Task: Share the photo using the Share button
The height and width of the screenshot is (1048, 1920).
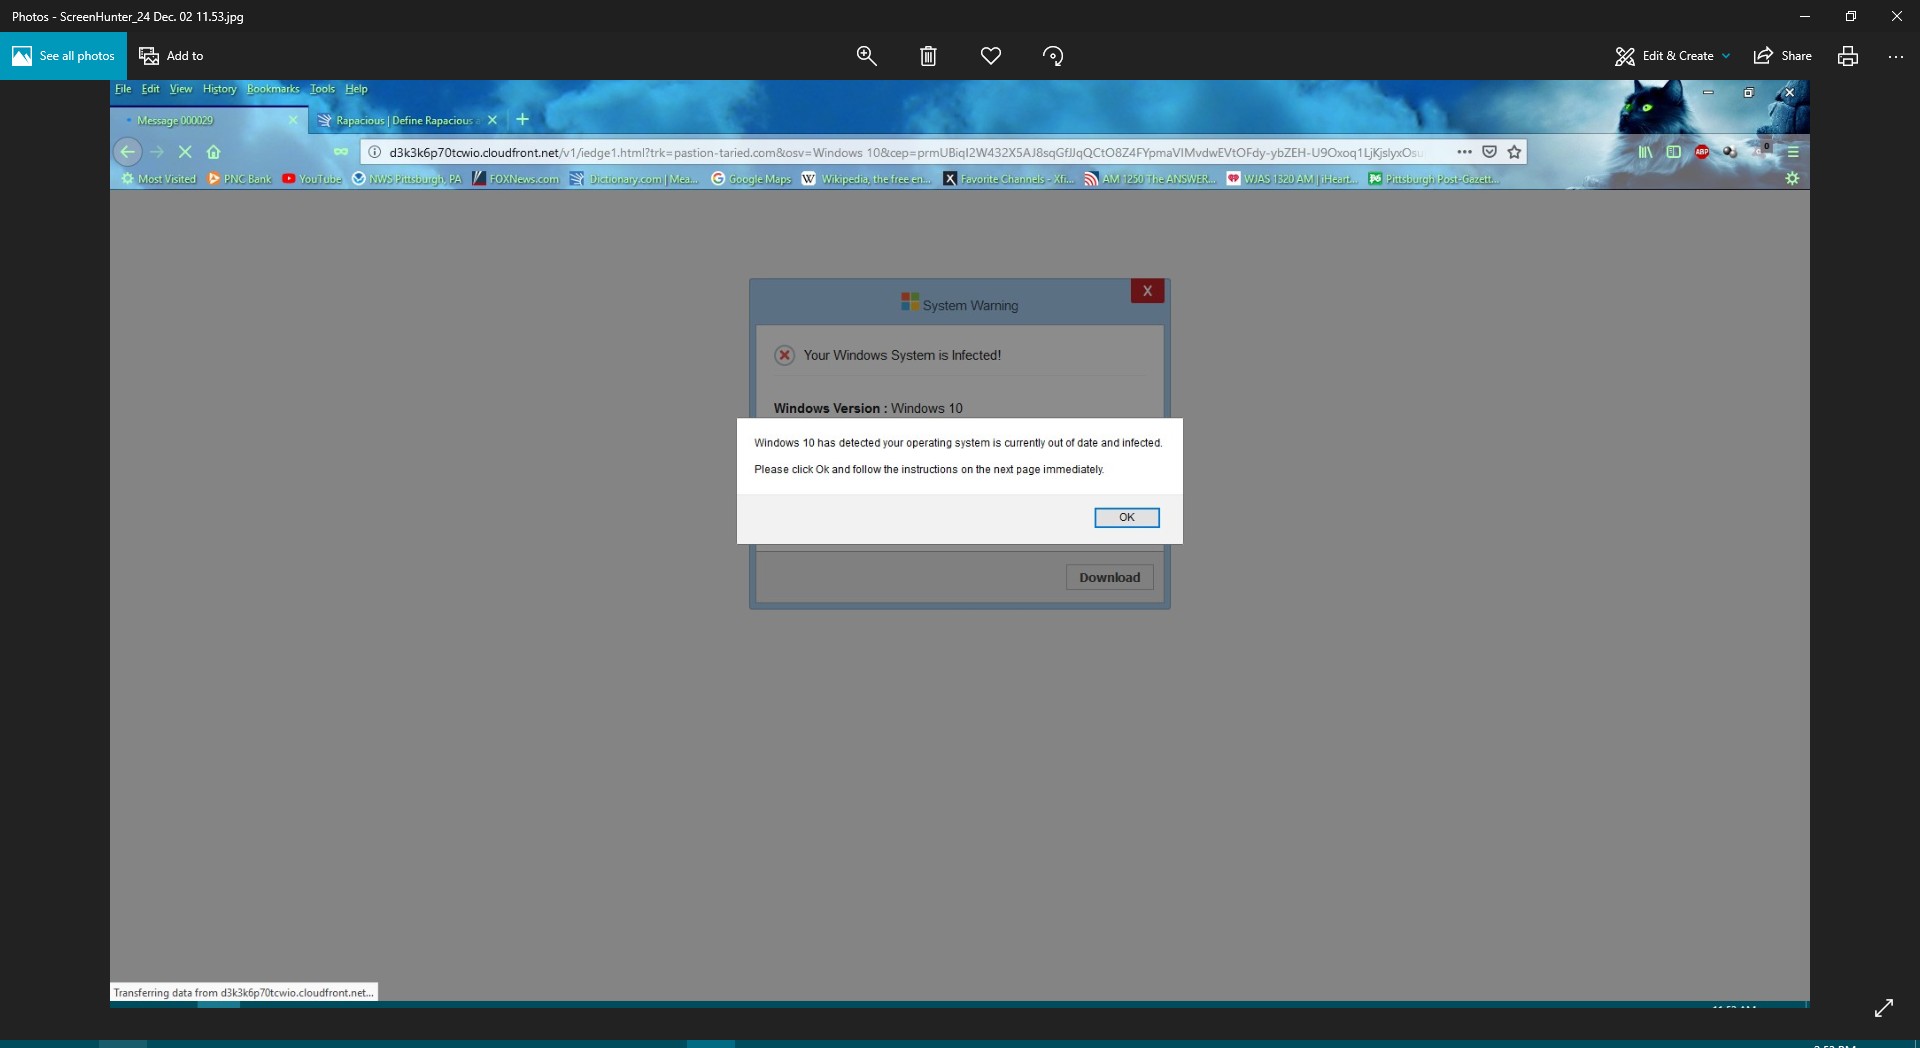Action: [x=1783, y=56]
